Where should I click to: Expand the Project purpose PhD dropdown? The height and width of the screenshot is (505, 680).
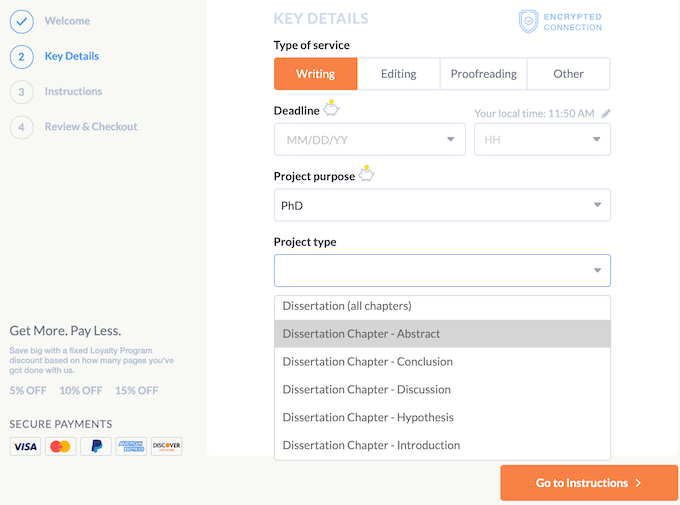click(x=441, y=206)
